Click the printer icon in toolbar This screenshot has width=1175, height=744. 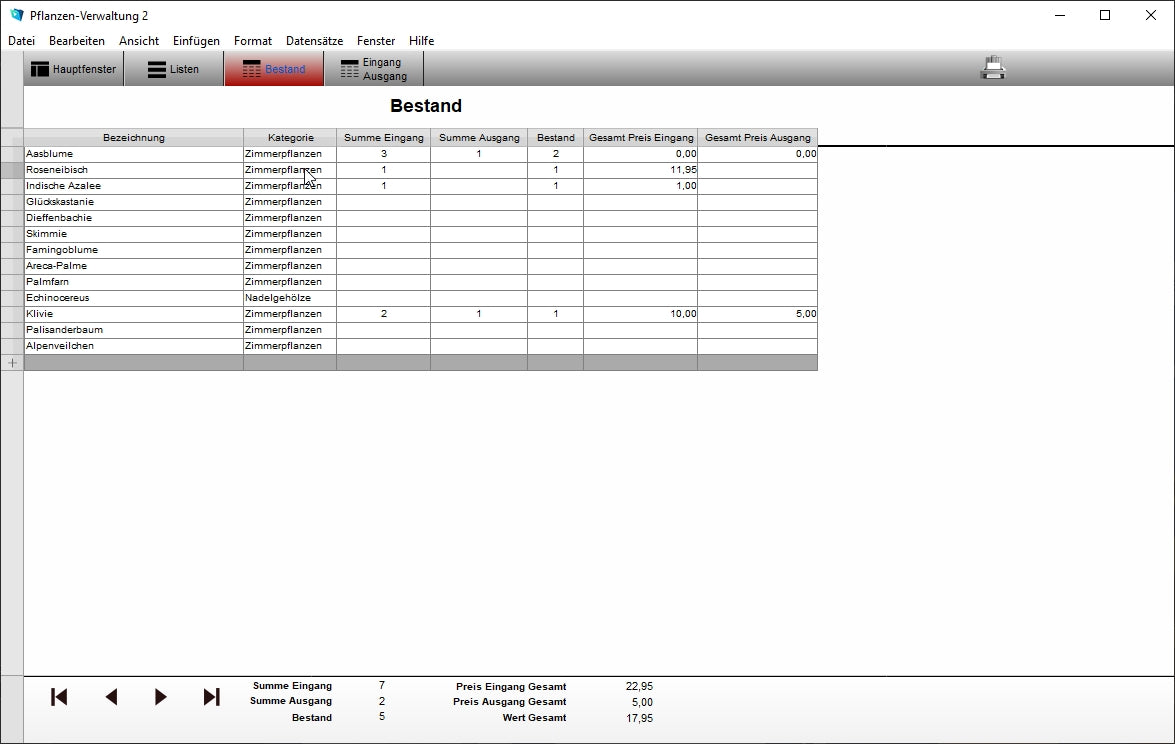(x=993, y=68)
